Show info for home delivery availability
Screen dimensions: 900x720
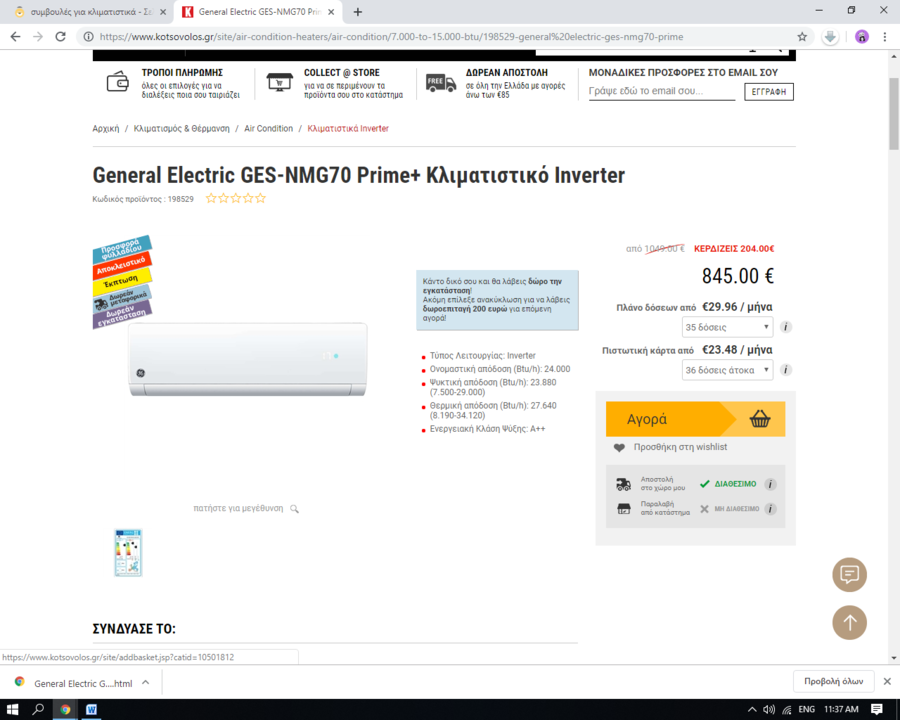coord(771,485)
